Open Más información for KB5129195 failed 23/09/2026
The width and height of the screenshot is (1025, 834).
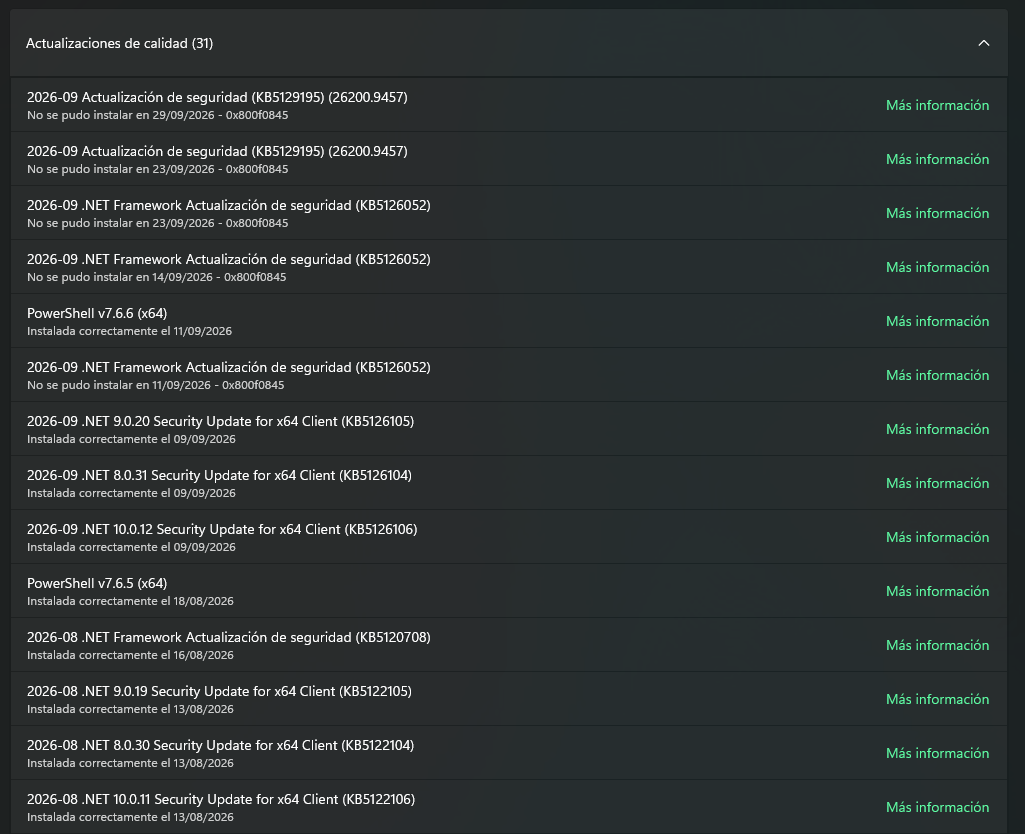point(937,159)
